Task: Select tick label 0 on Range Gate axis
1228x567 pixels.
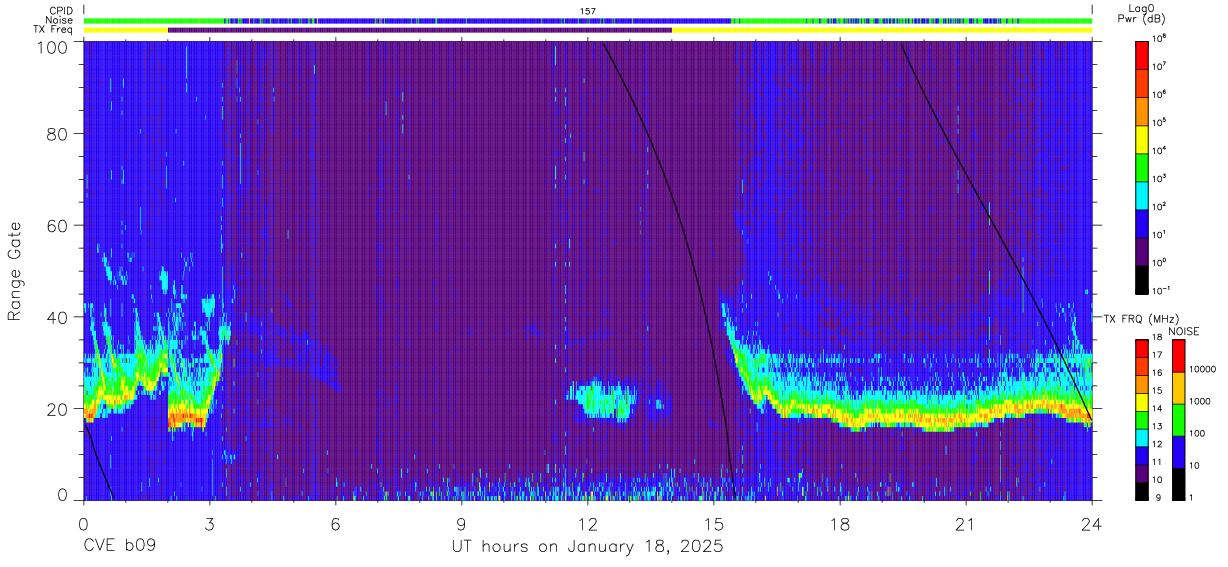Action: 62,494
